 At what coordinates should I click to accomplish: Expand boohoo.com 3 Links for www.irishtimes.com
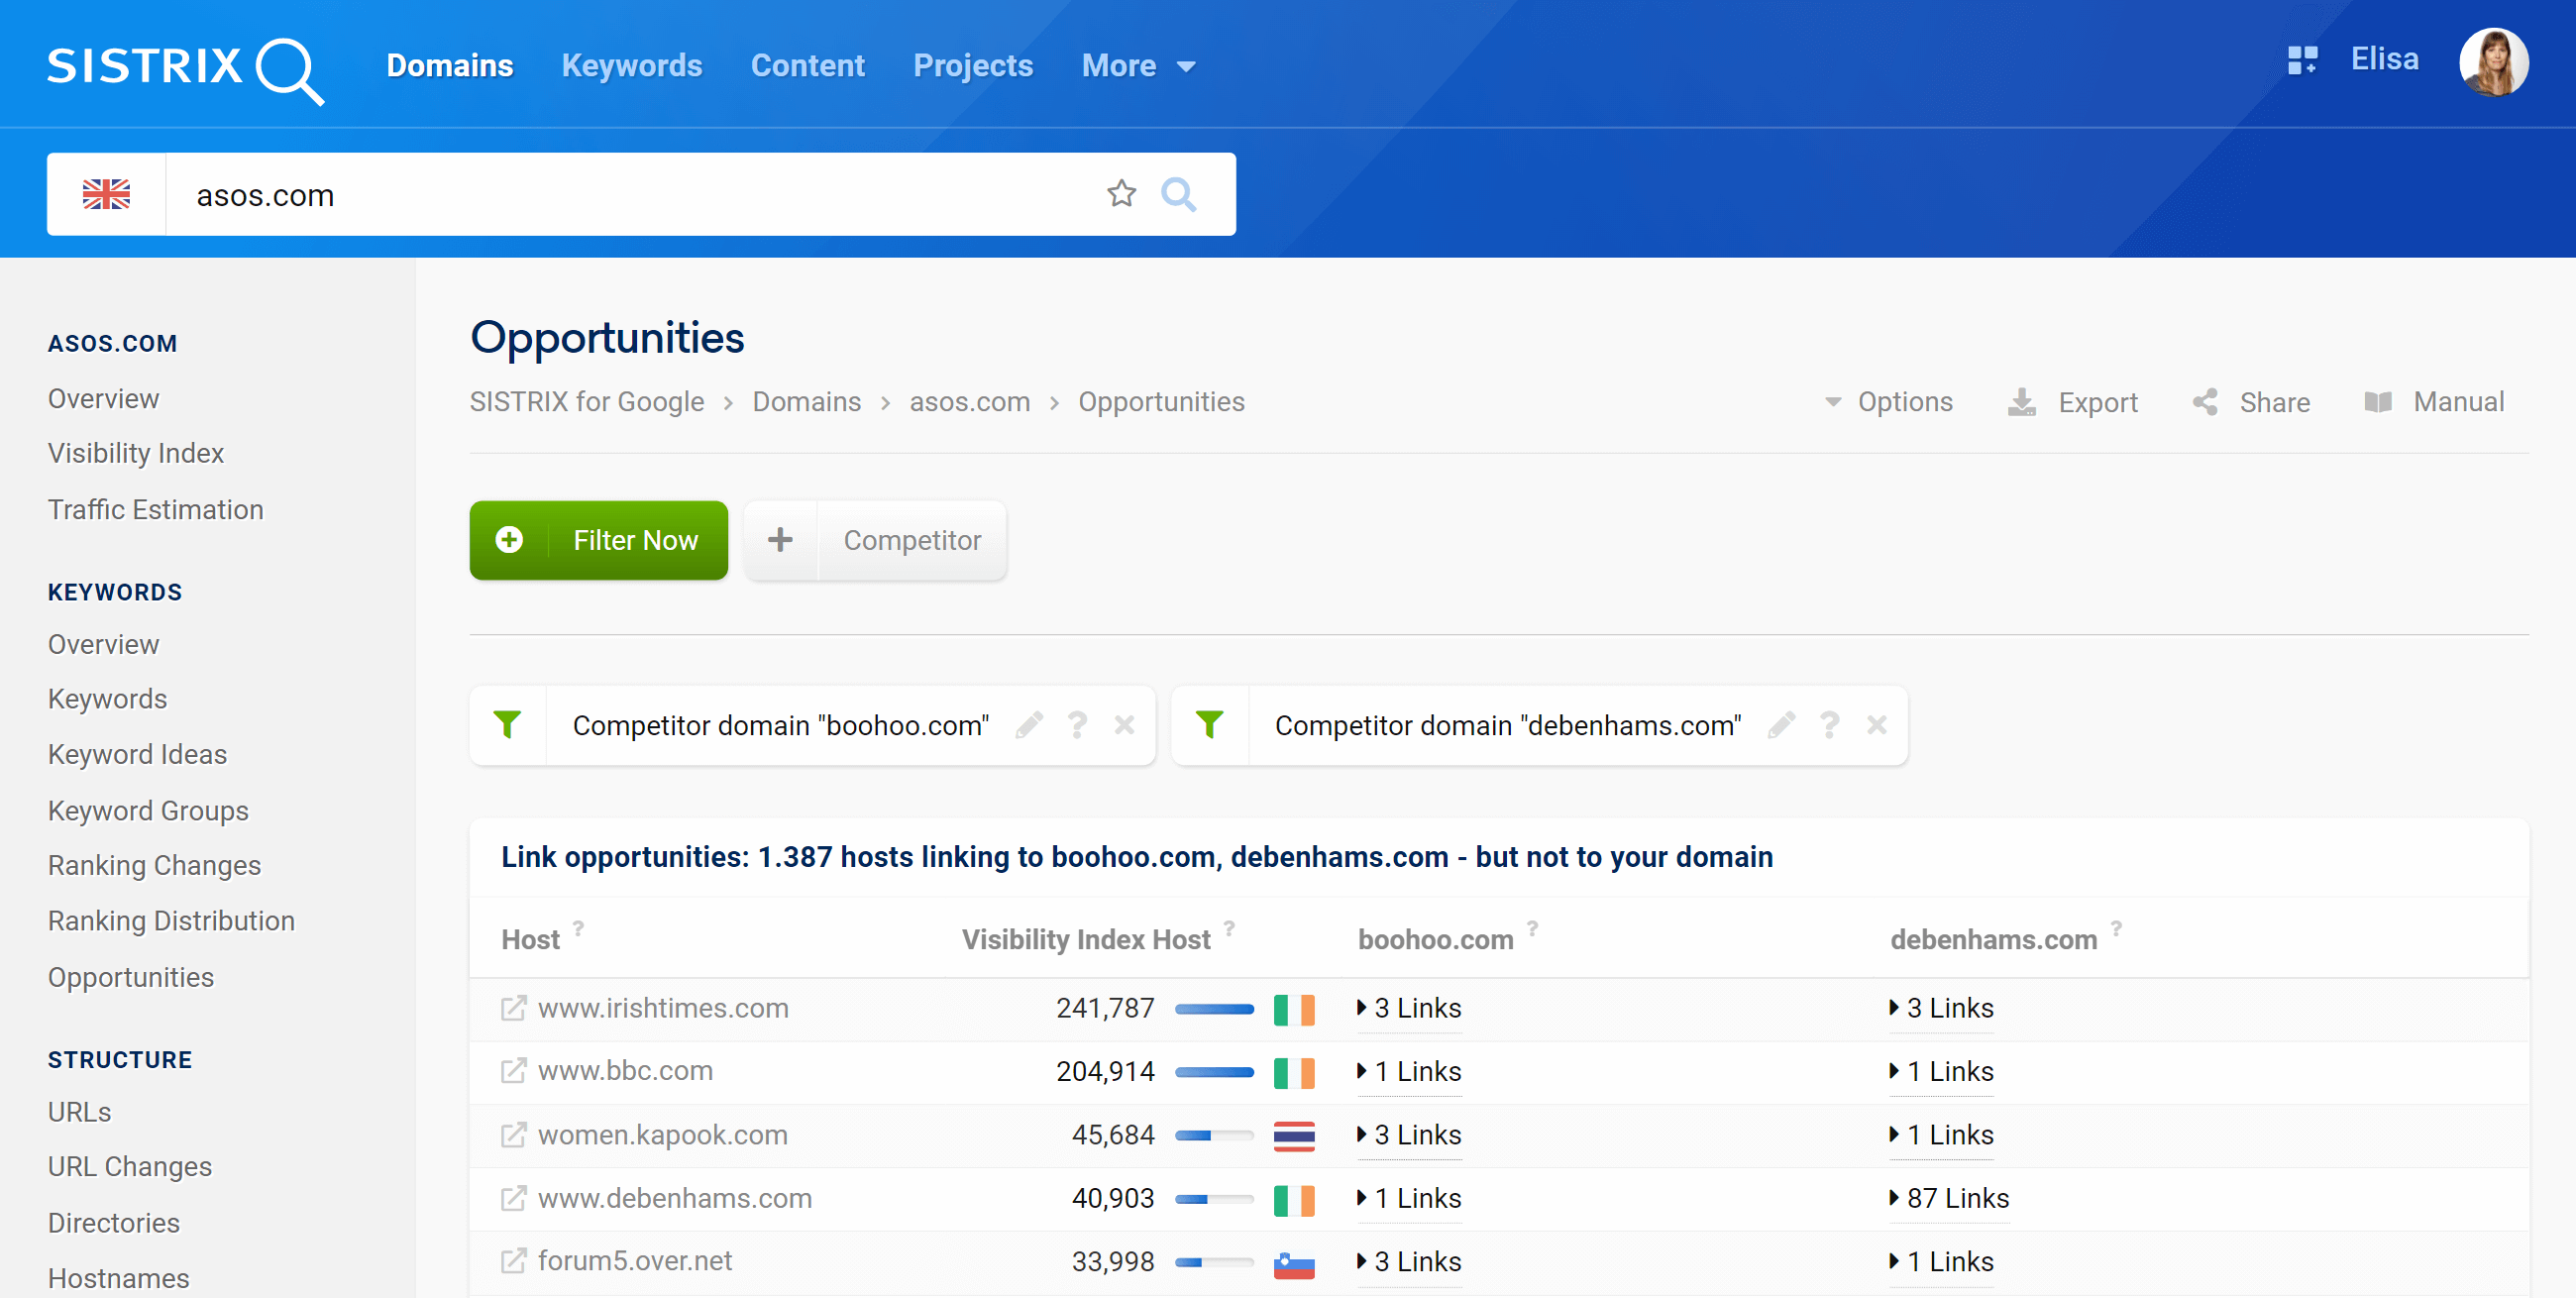1409,1008
